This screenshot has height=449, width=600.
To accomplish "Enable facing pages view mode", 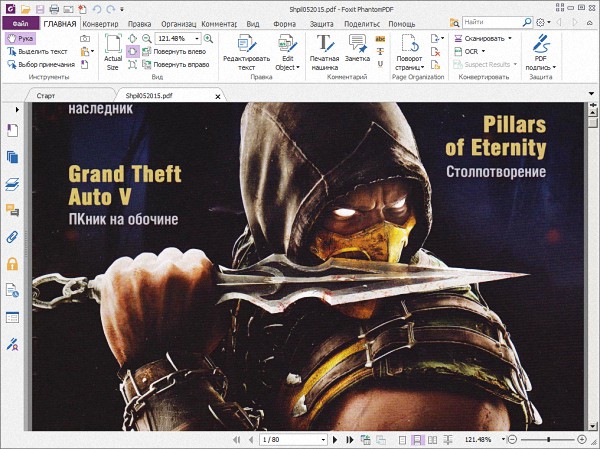I will 432,440.
